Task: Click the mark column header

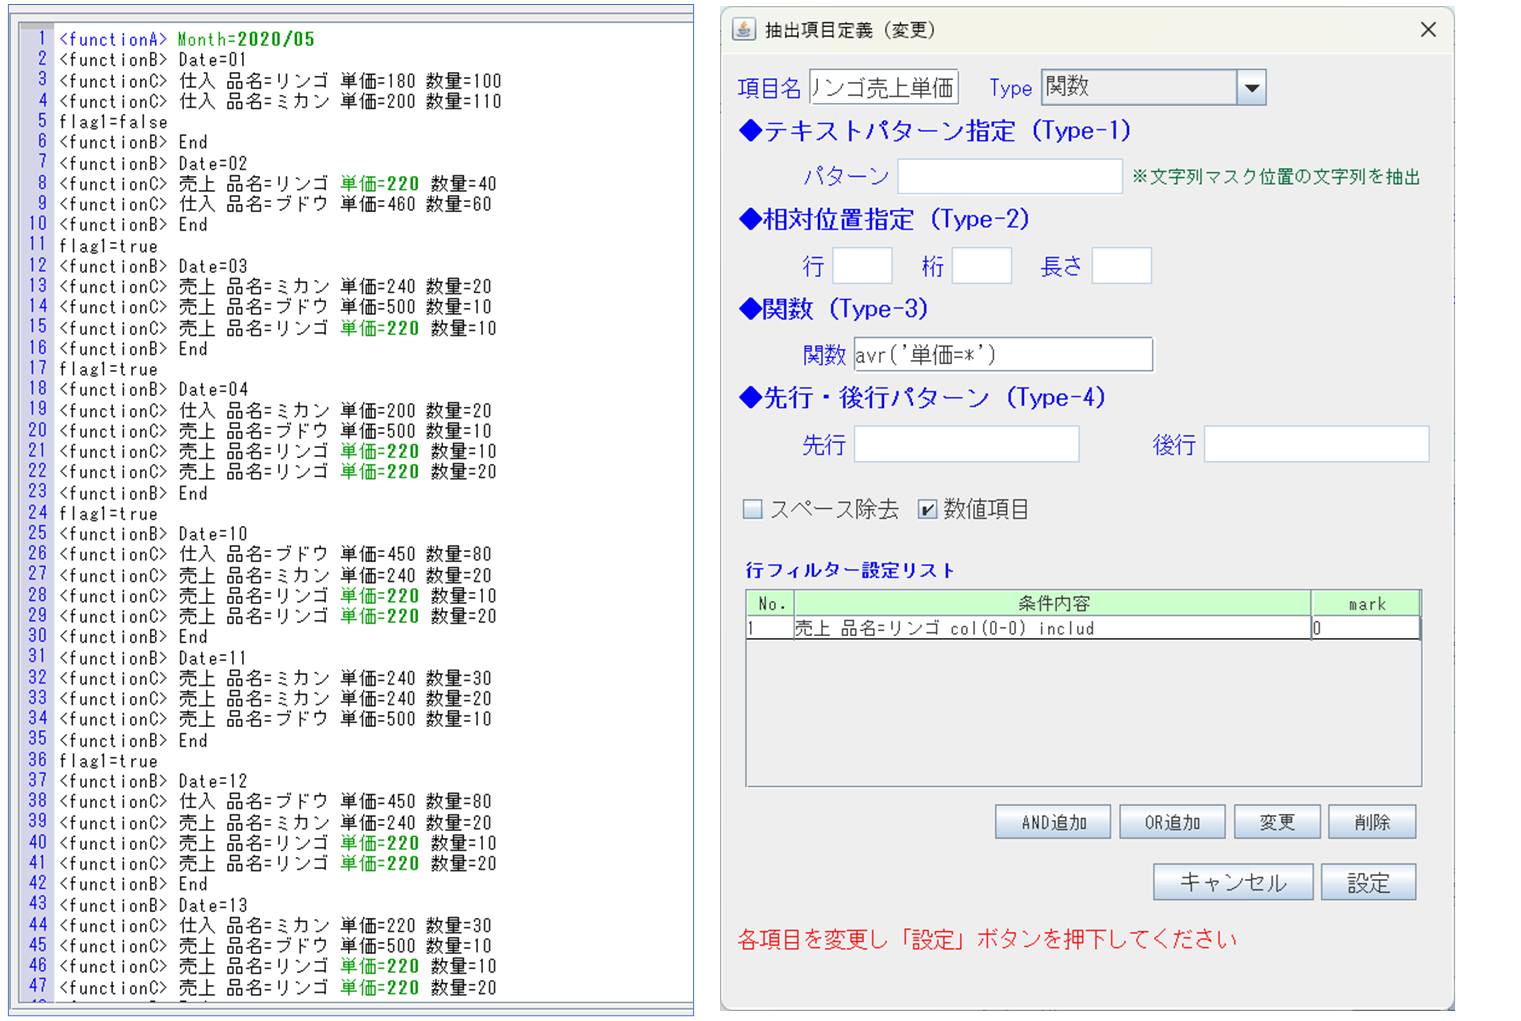Action: (1366, 603)
